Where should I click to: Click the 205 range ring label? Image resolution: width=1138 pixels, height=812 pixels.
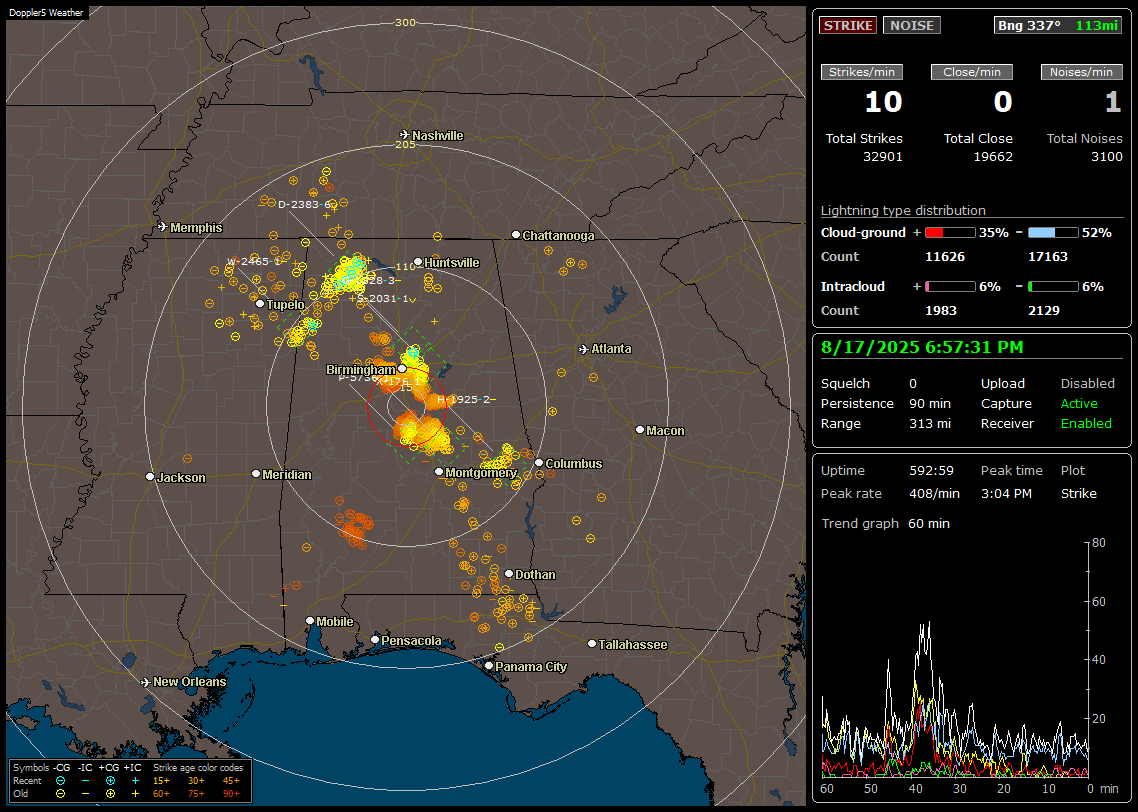(405, 144)
